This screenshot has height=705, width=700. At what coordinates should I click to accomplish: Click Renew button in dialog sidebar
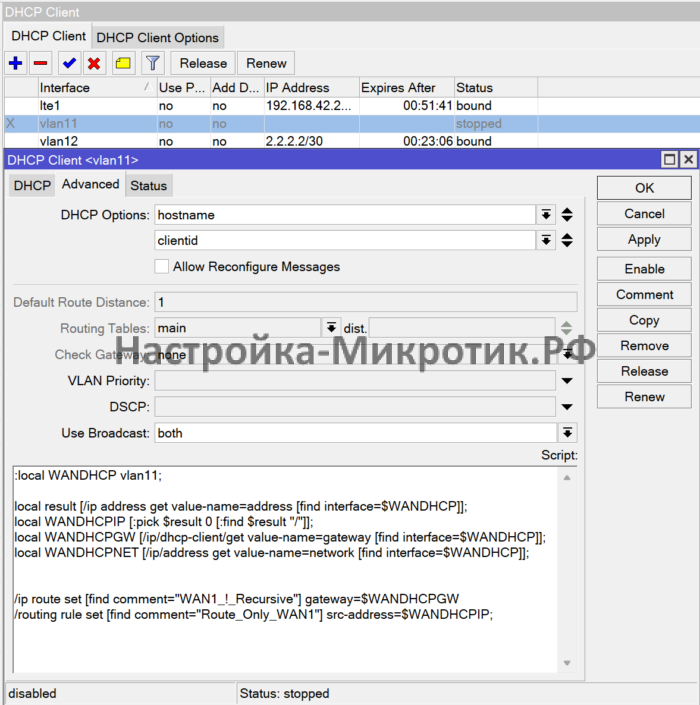(x=644, y=397)
